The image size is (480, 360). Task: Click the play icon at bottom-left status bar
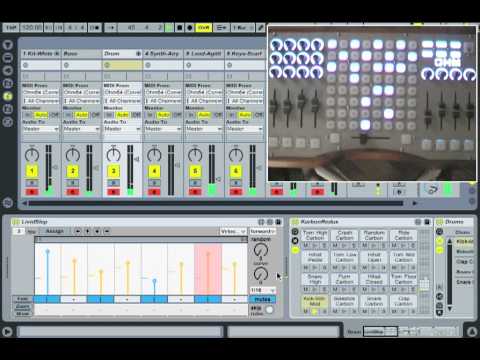pos(7,332)
